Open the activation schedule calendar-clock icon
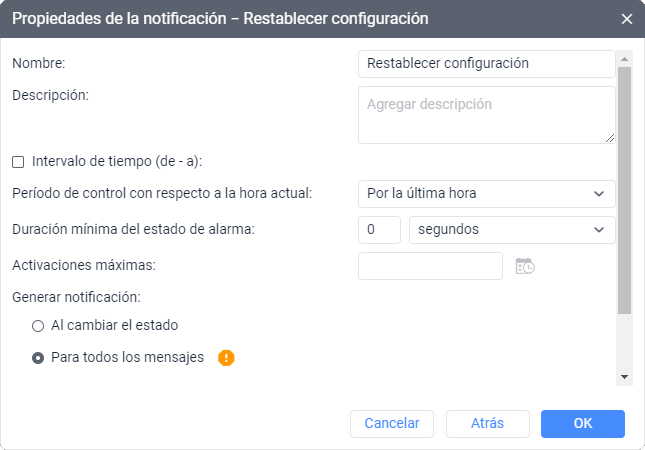Image resolution: width=645 pixels, height=450 pixels. click(x=525, y=266)
